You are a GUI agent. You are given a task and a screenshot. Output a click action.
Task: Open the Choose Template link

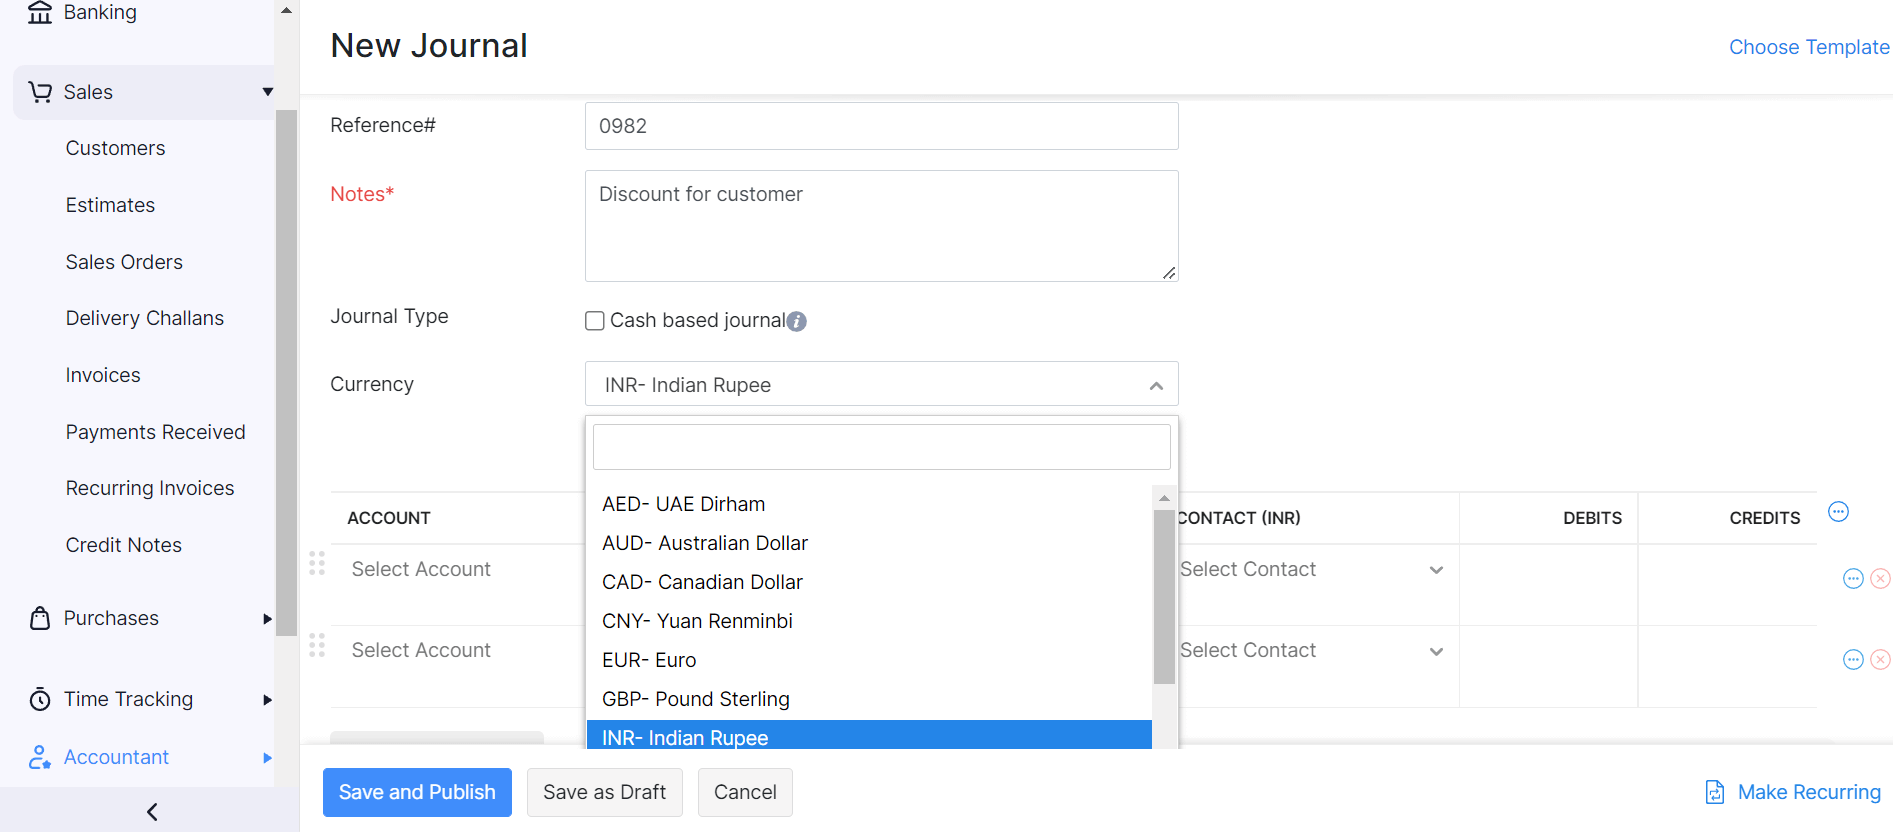point(1808,47)
